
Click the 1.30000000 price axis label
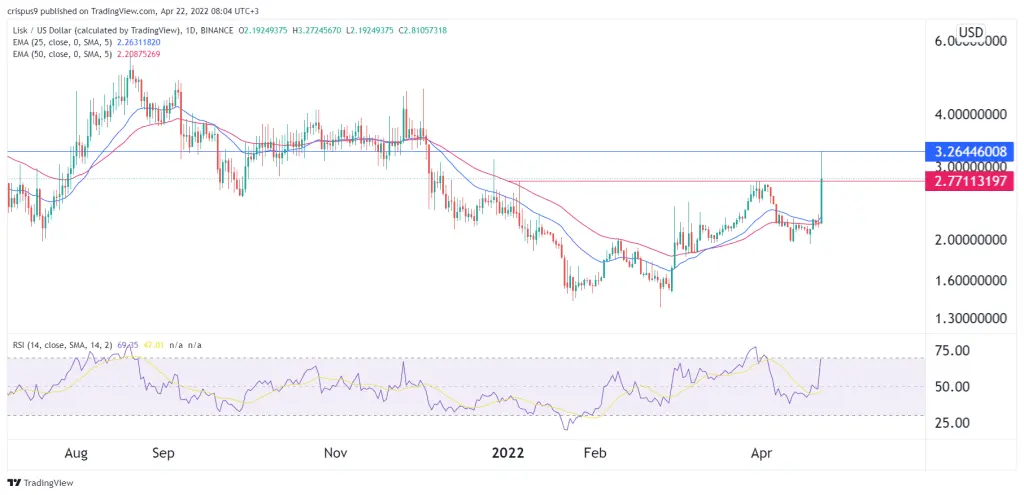969,319
